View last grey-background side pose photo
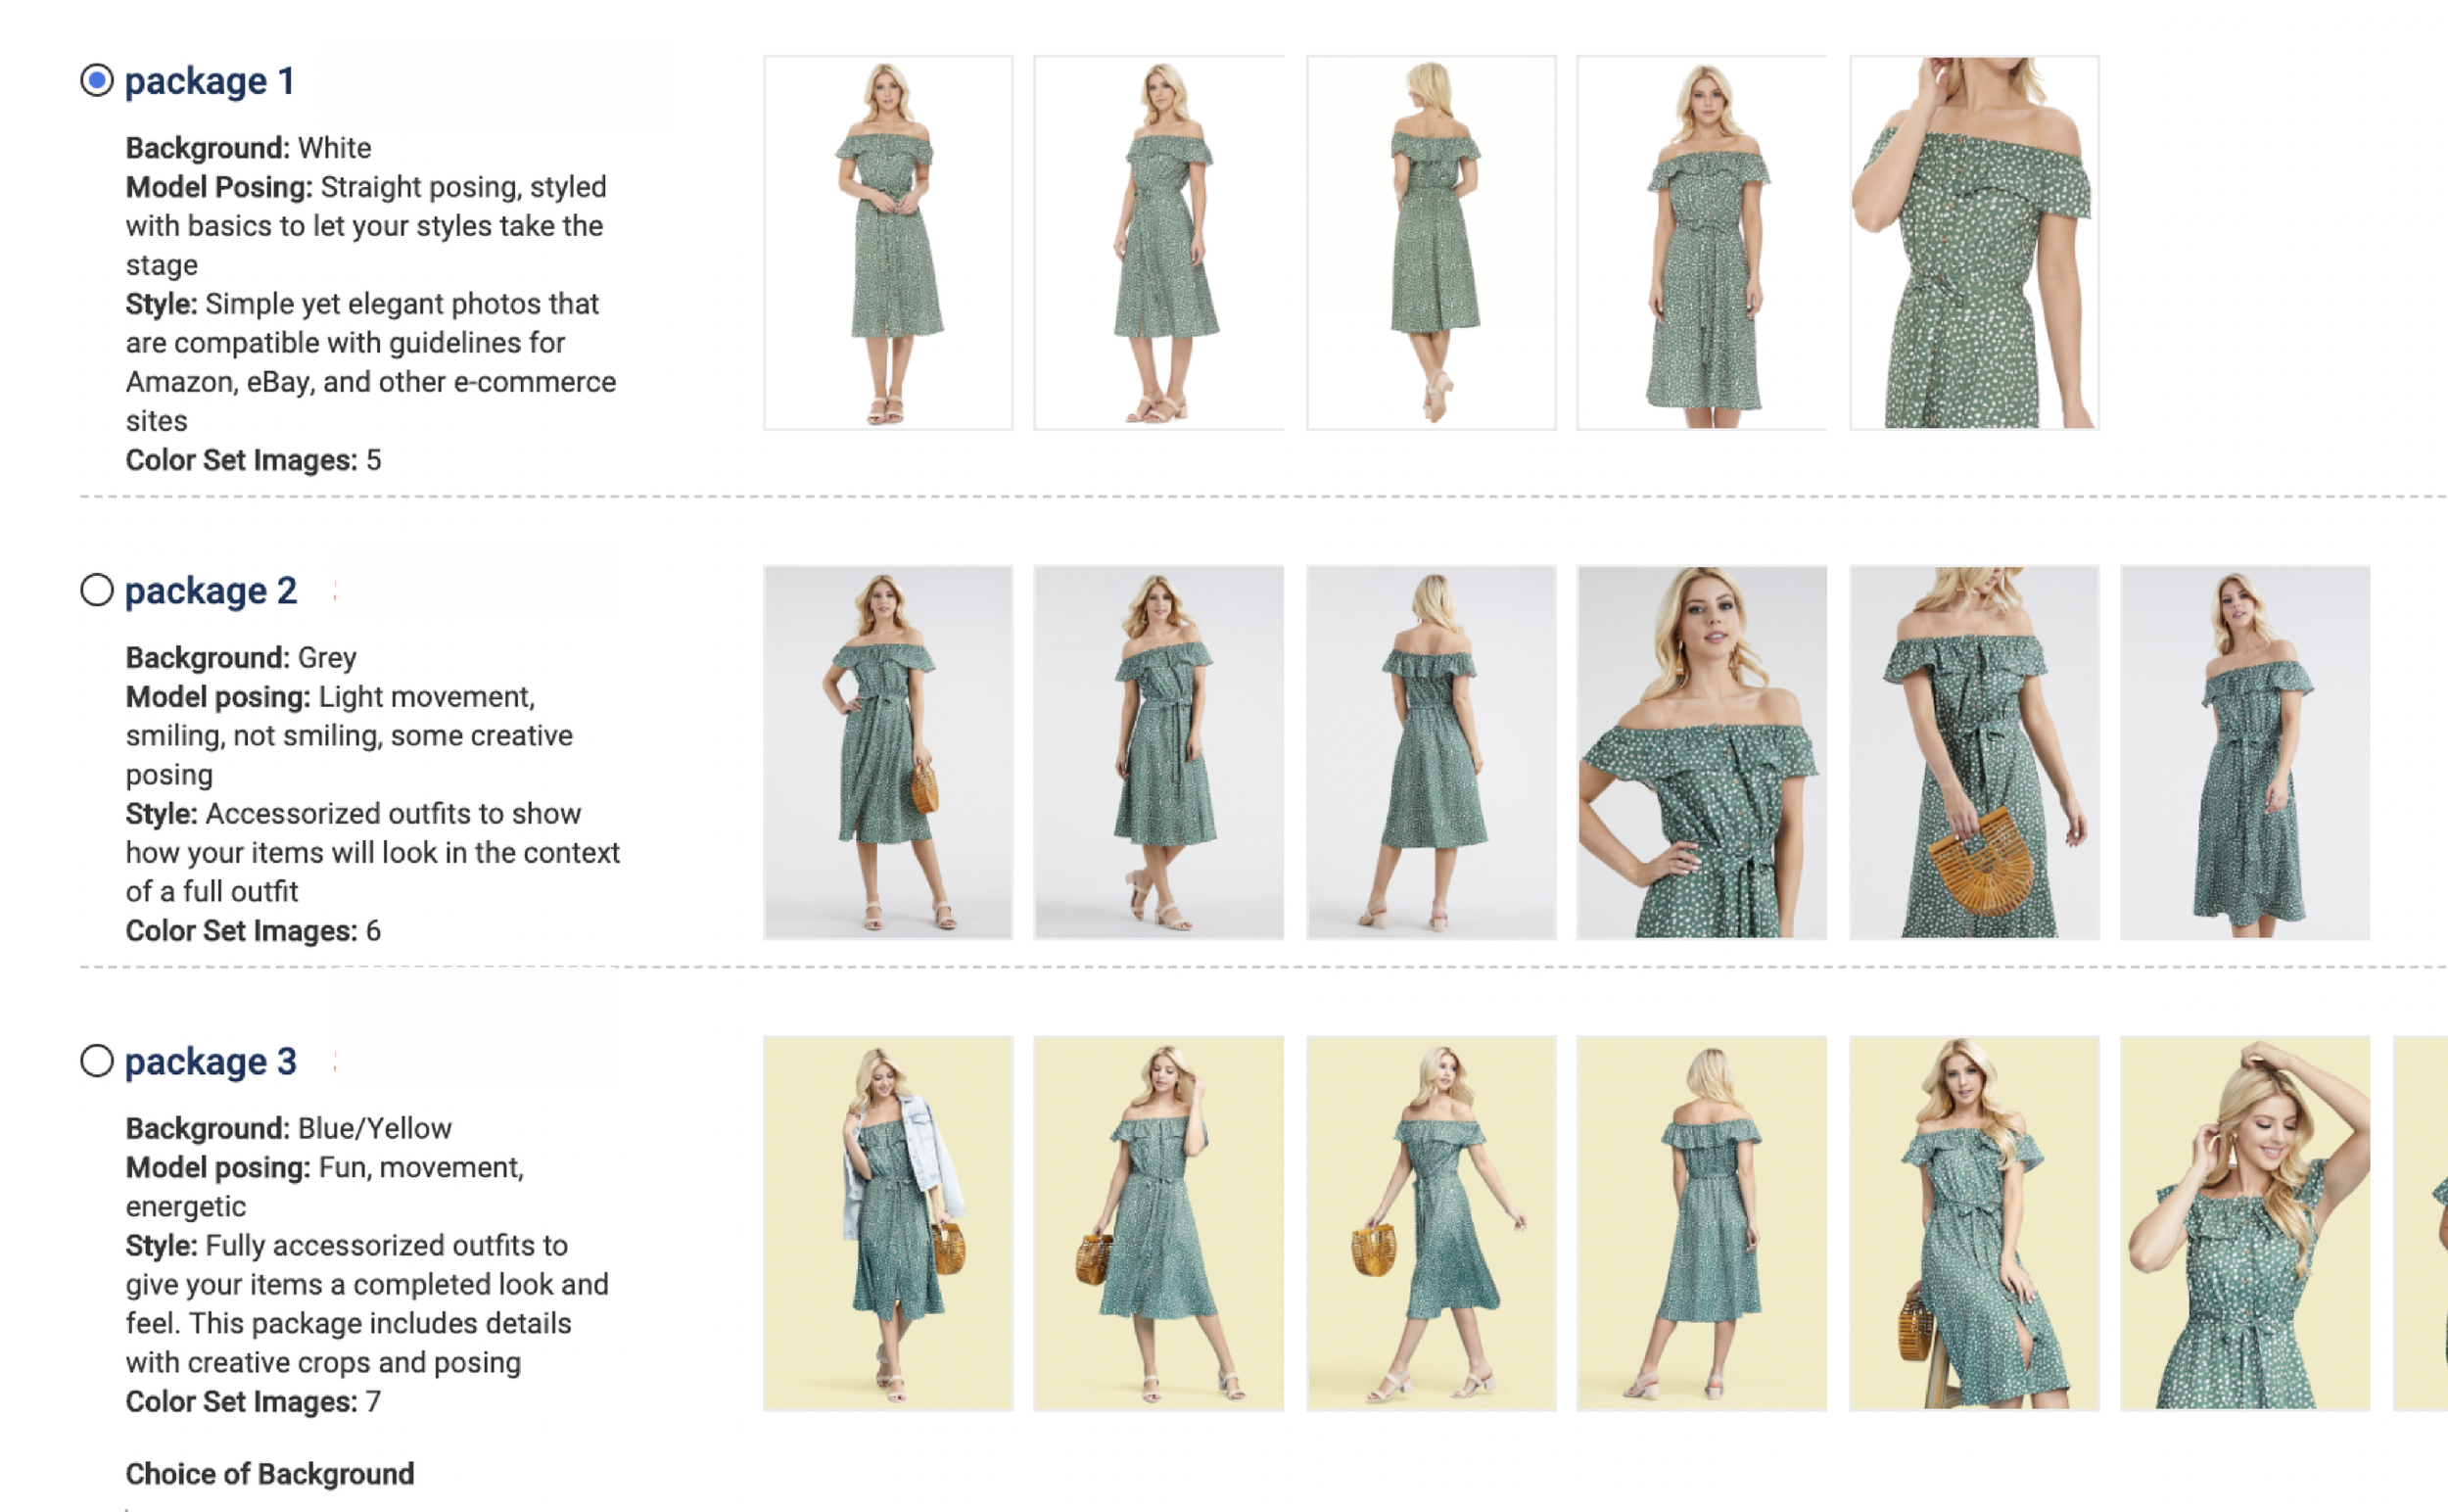This screenshot has width=2448, height=1512. (x=2245, y=753)
